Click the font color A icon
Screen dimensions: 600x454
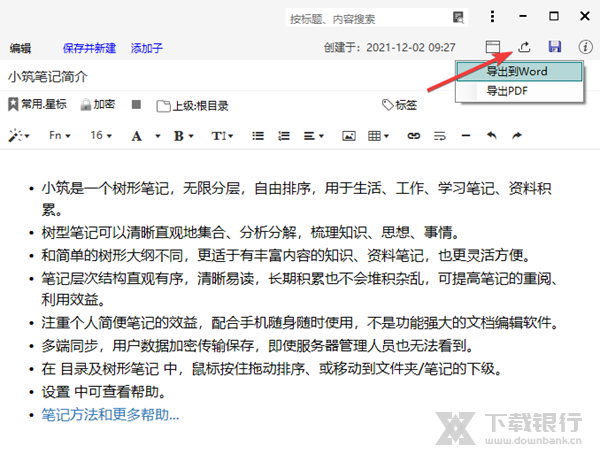pyautogui.click(x=137, y=136)
